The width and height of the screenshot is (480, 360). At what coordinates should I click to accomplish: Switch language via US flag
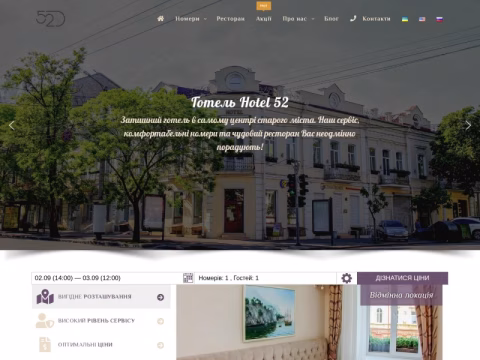click(x=422, y=19)
